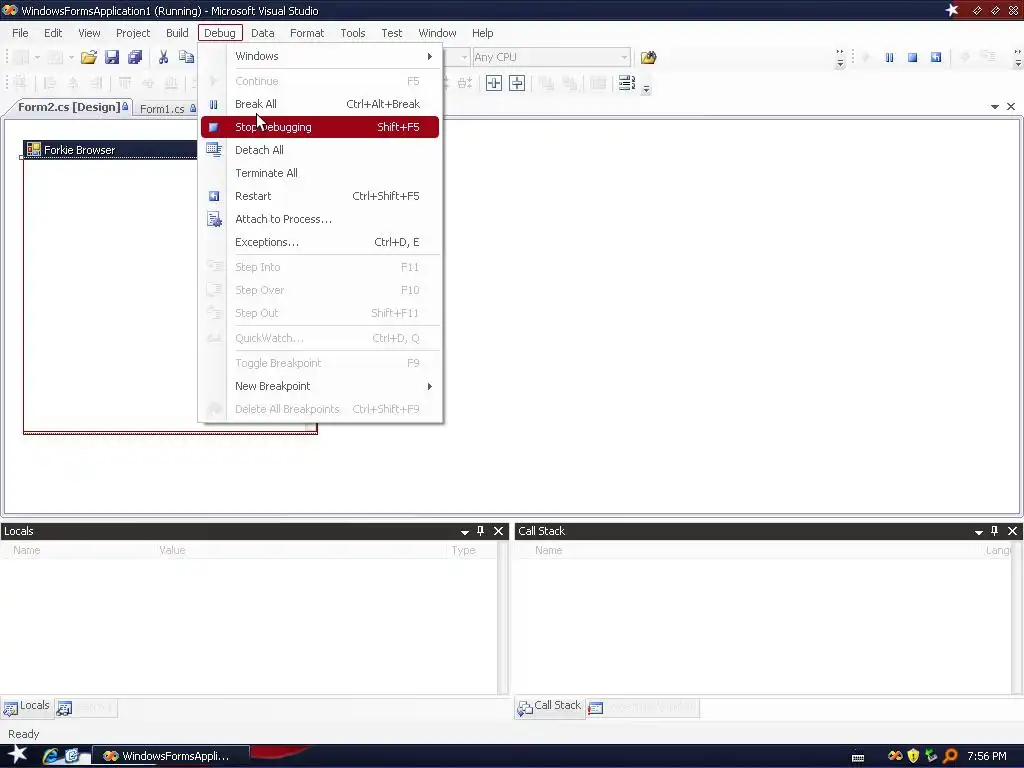Click the Ready status bar text
Screen dimensions: 1024x768
click(x=24, y=734)
